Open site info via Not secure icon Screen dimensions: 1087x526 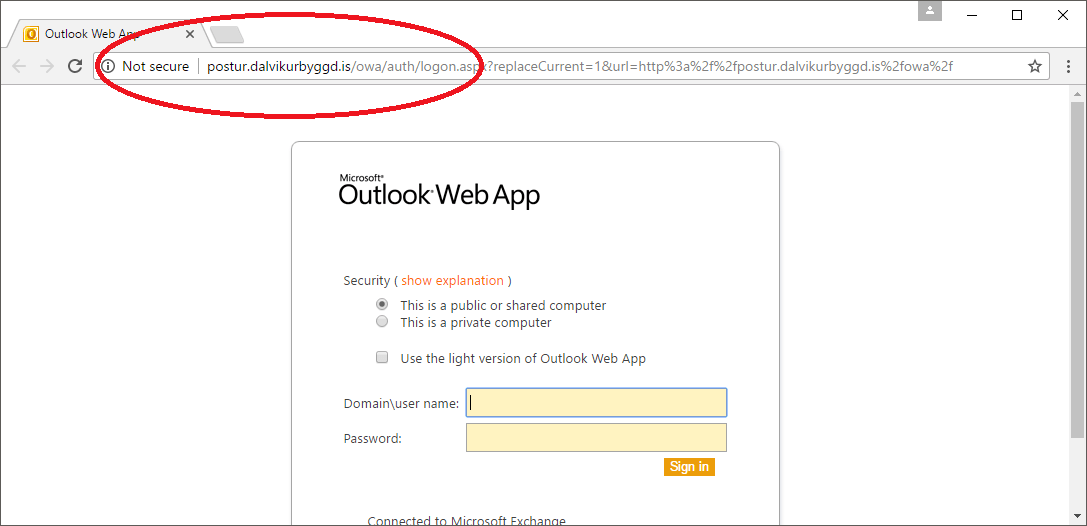coord(108,67)
